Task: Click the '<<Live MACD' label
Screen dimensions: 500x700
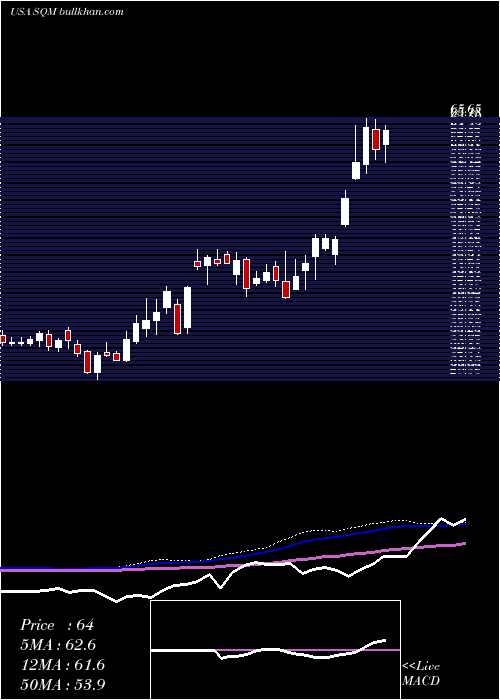Action: [421, 673]
